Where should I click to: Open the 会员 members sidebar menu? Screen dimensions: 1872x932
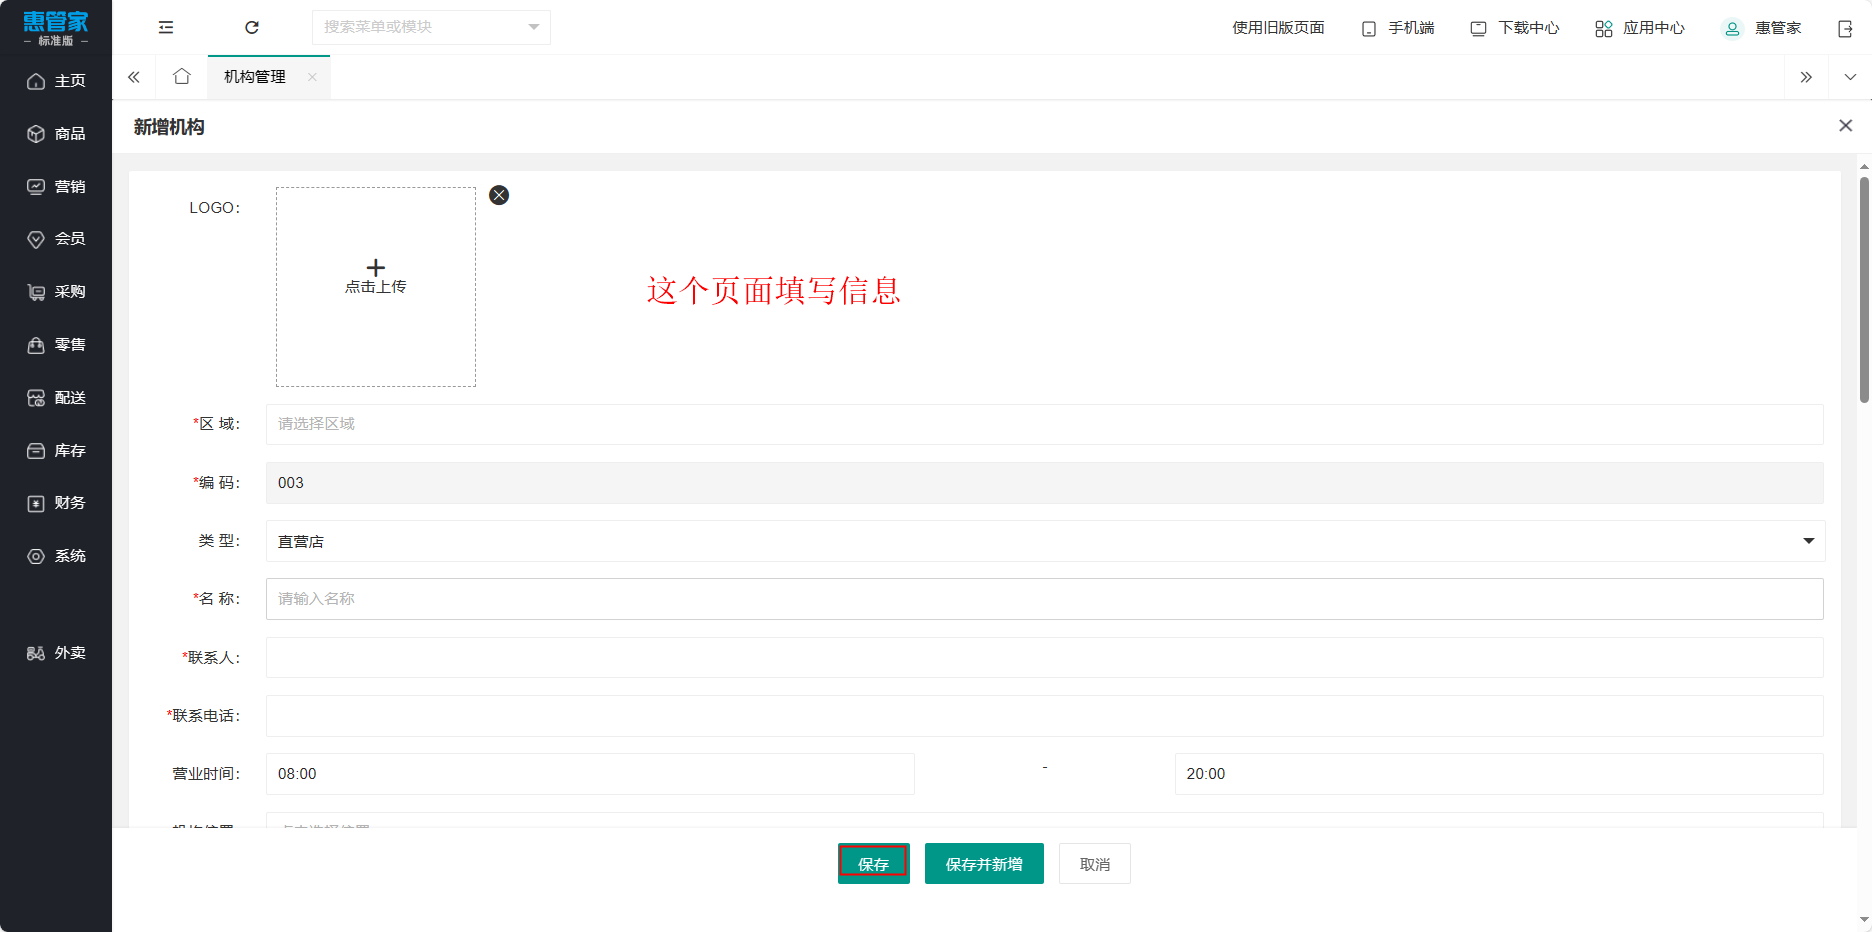click(56, 239)
